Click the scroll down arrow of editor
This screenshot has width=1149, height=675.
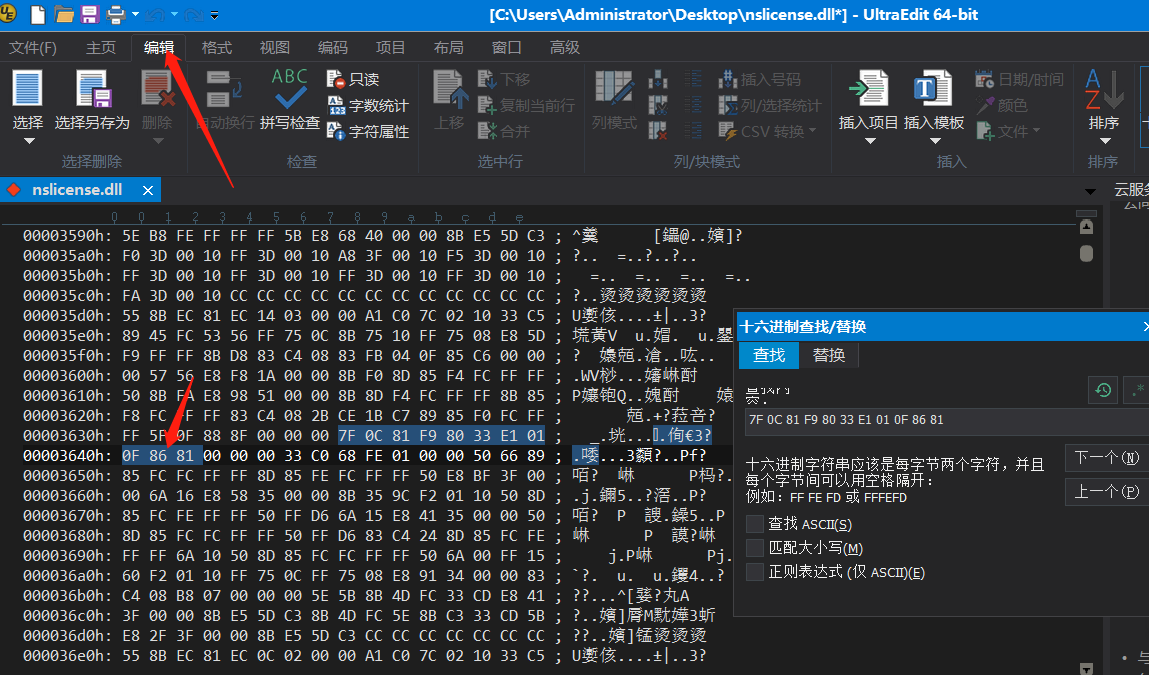[x=1086, y=668]
